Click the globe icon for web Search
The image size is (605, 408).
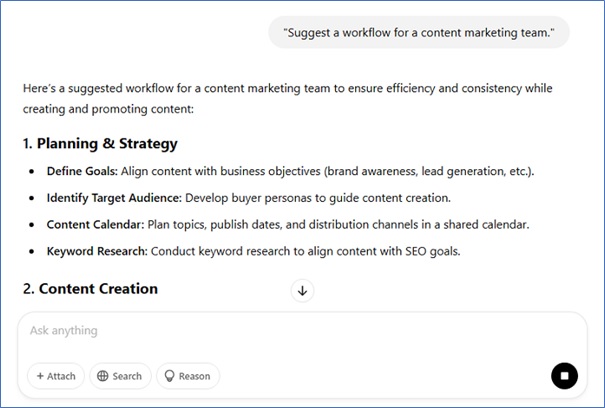101,376
